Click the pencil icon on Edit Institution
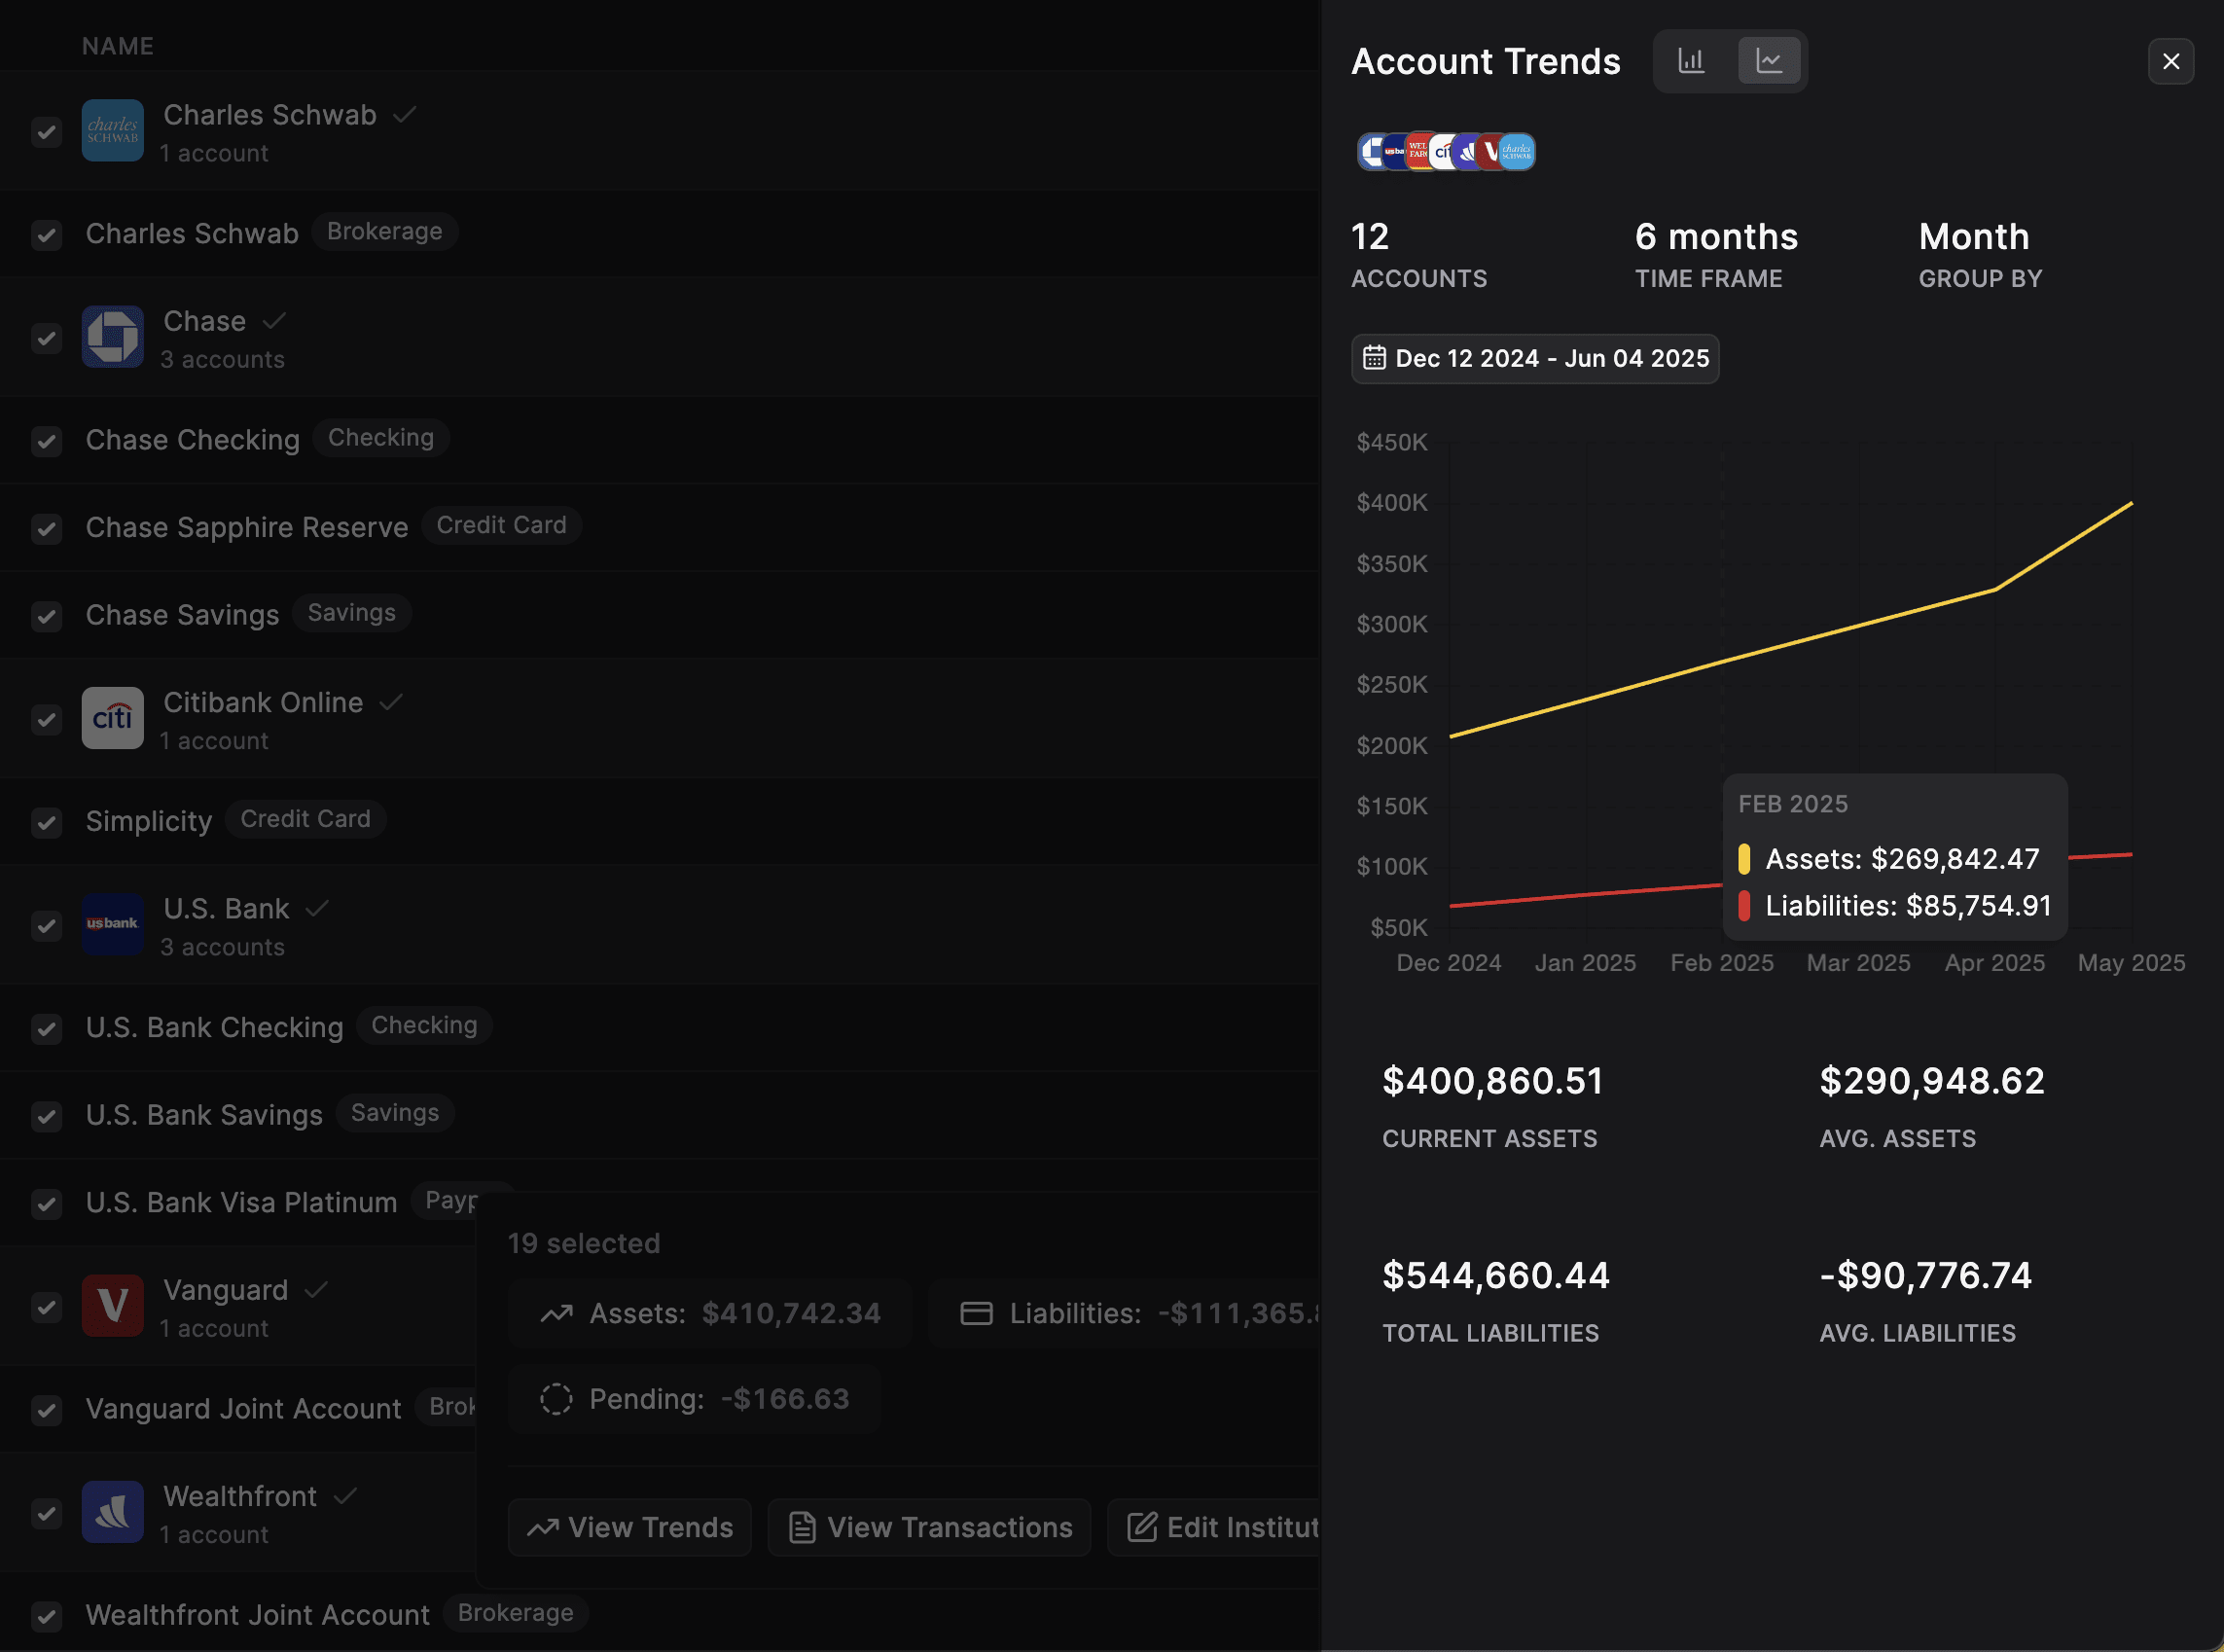The image size is (2224, 1652). pos(1143,1527)
